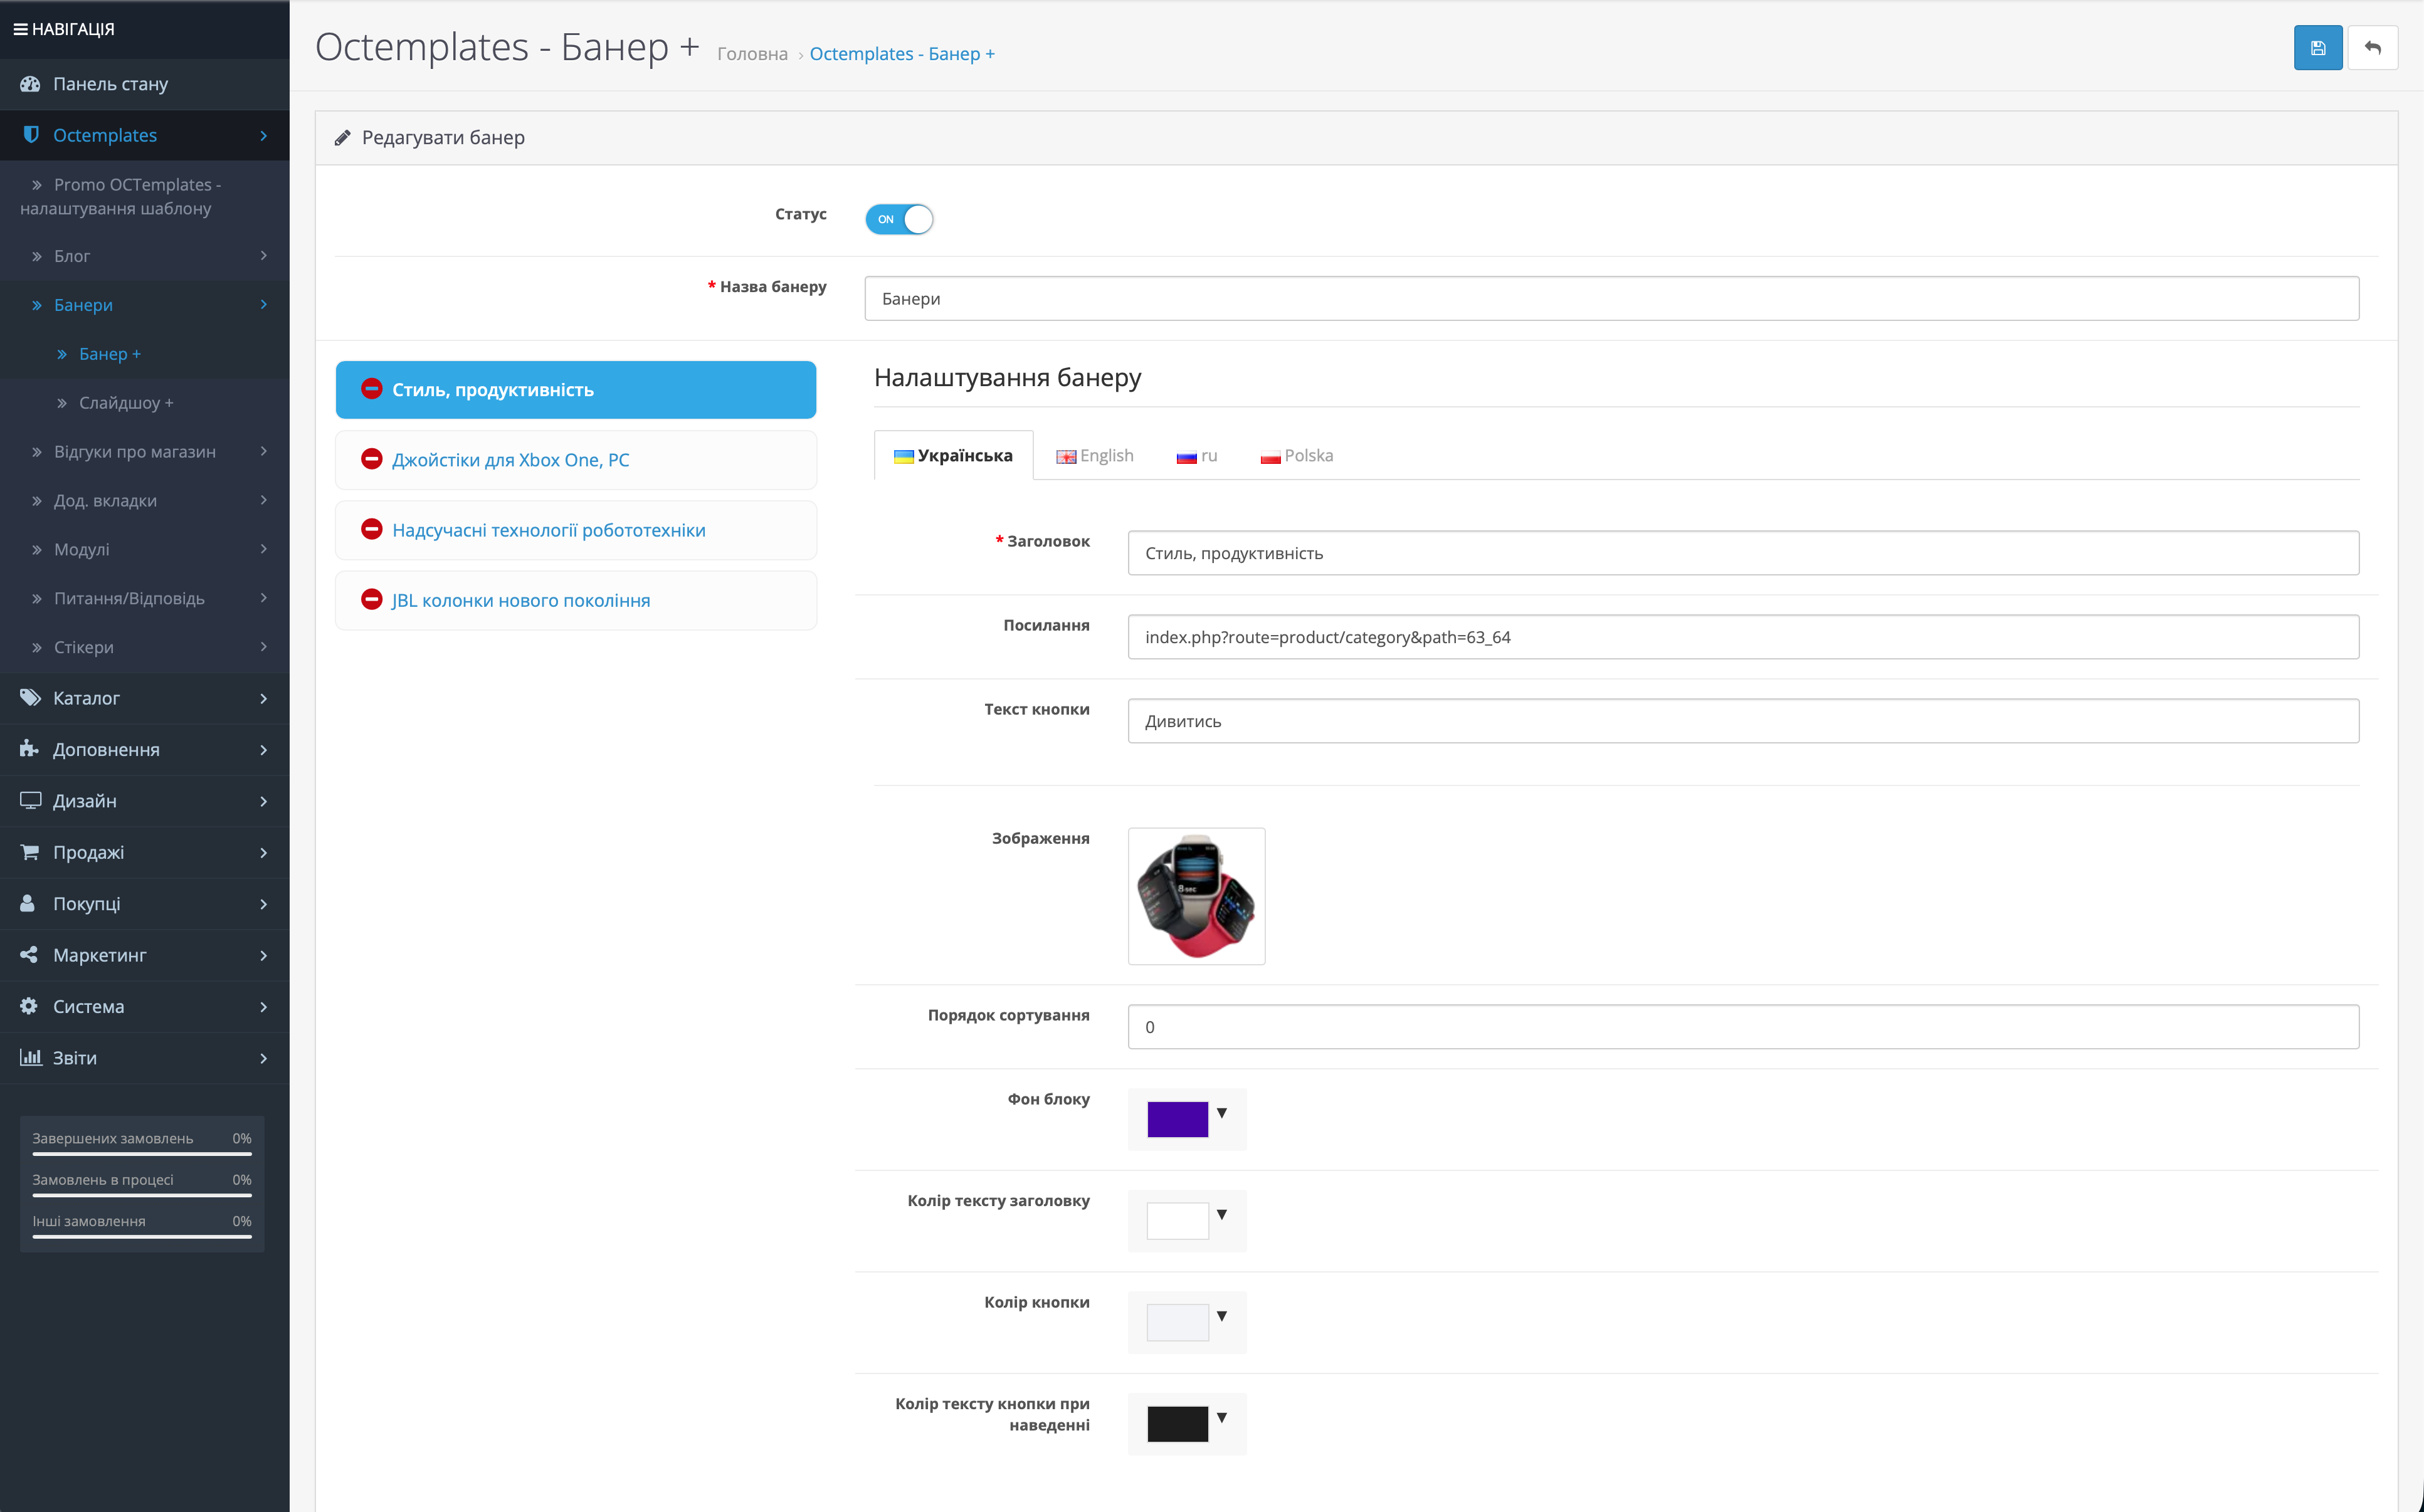
Task: Click the back arrow button in header
Action: pos(2372,48)
